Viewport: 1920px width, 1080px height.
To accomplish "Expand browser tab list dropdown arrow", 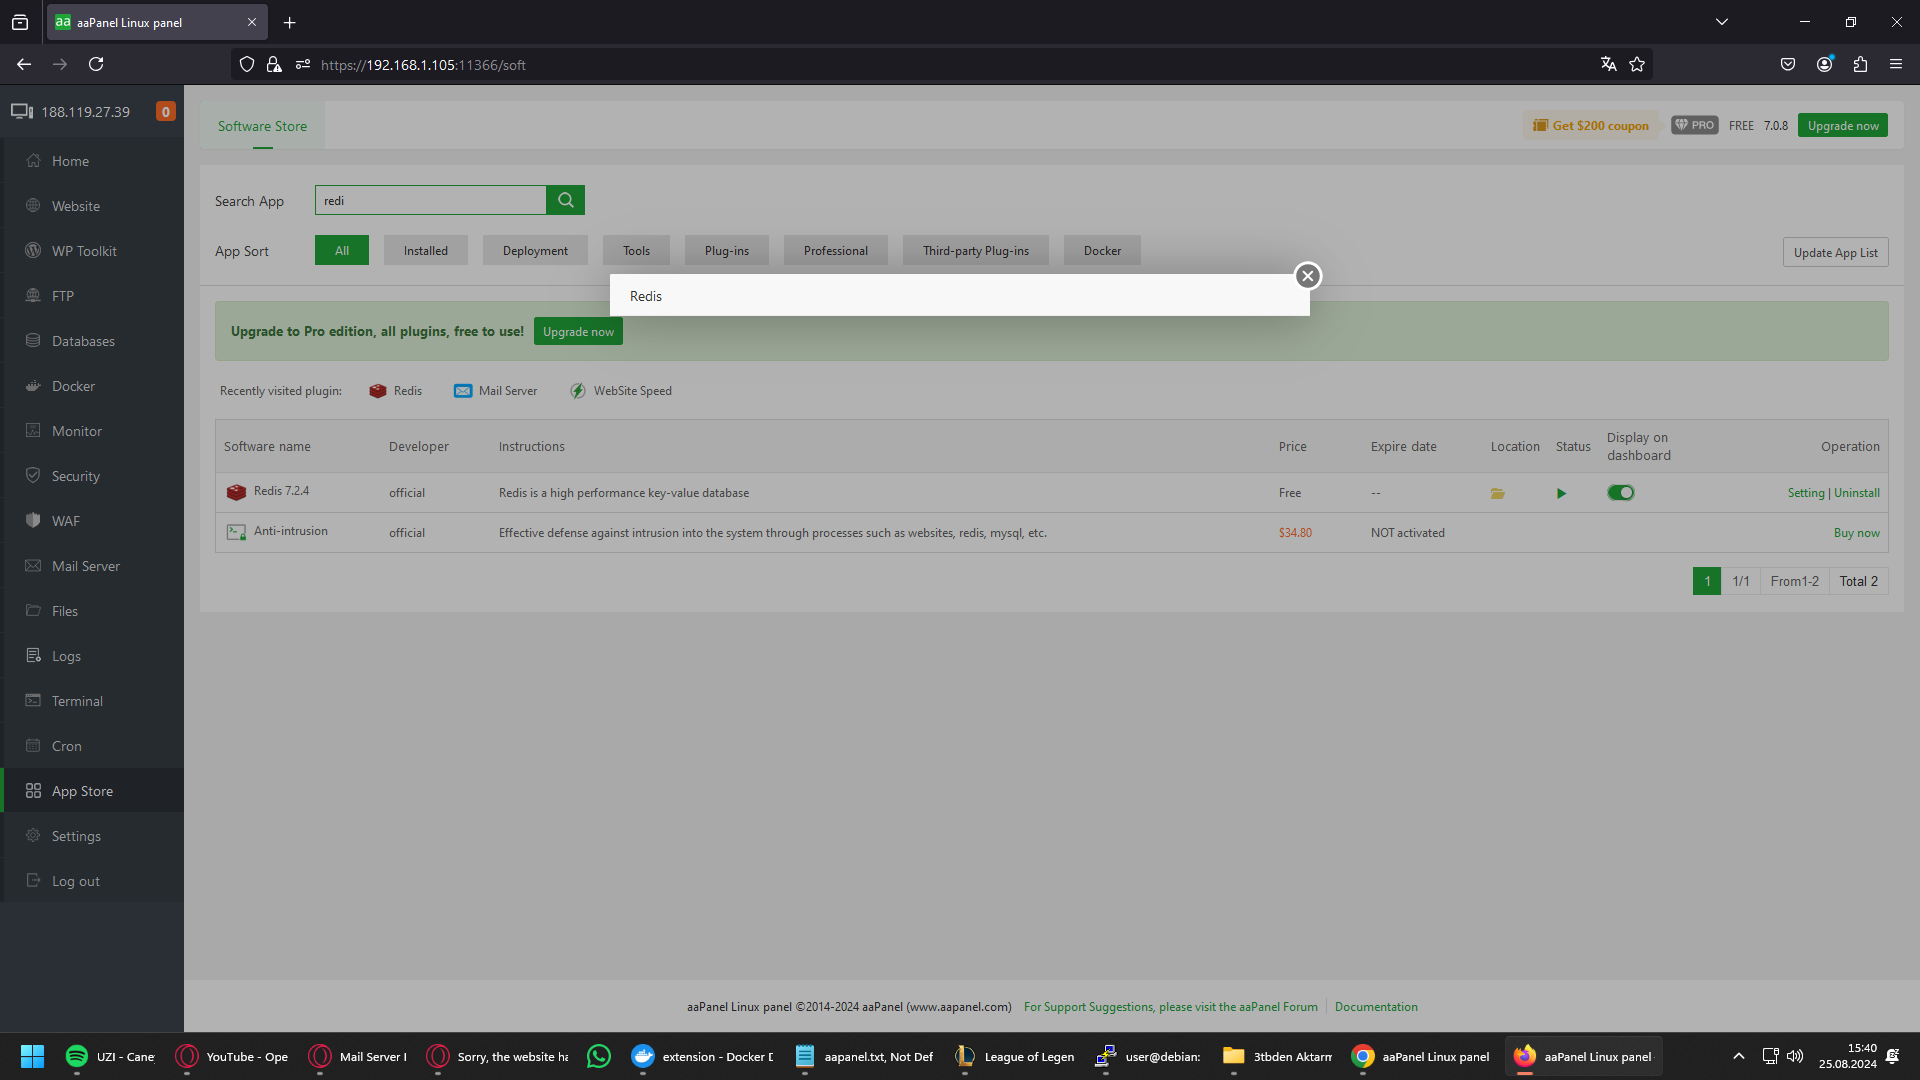I will tap(1722, 22).
